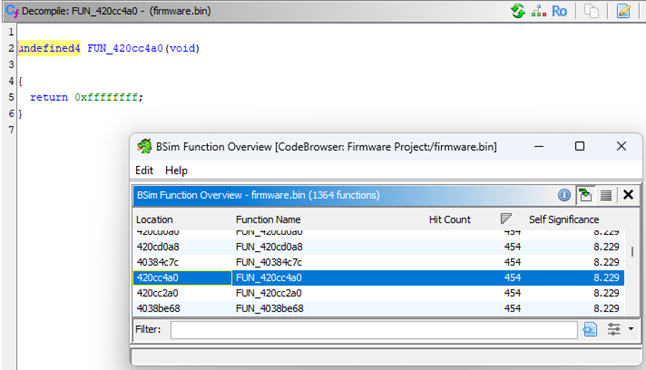Expand the filter dropdown arrow
This screenshot has width=646, height=370.
click(x=631, y=329)
